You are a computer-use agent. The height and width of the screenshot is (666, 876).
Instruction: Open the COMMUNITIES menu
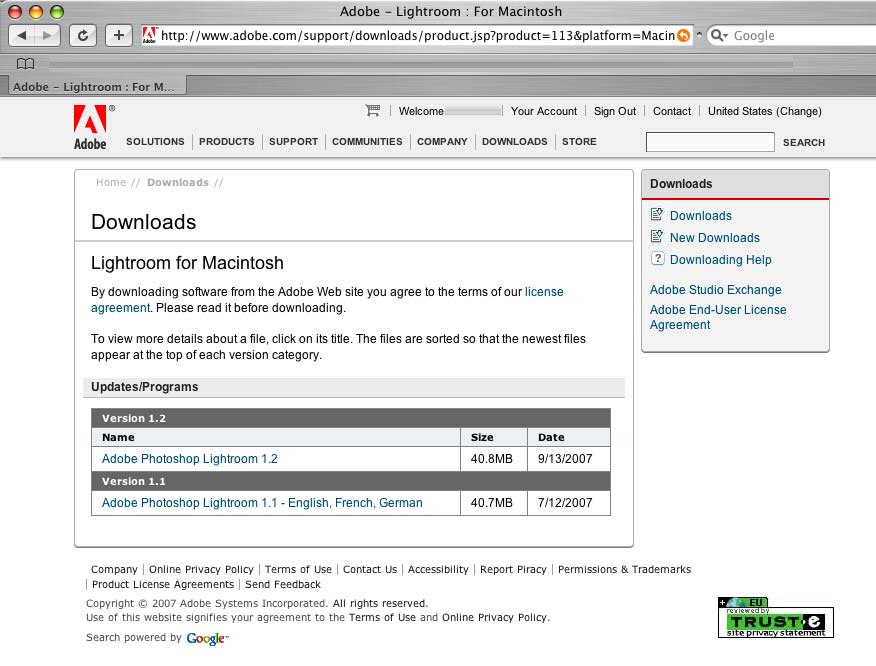[367, 141]
